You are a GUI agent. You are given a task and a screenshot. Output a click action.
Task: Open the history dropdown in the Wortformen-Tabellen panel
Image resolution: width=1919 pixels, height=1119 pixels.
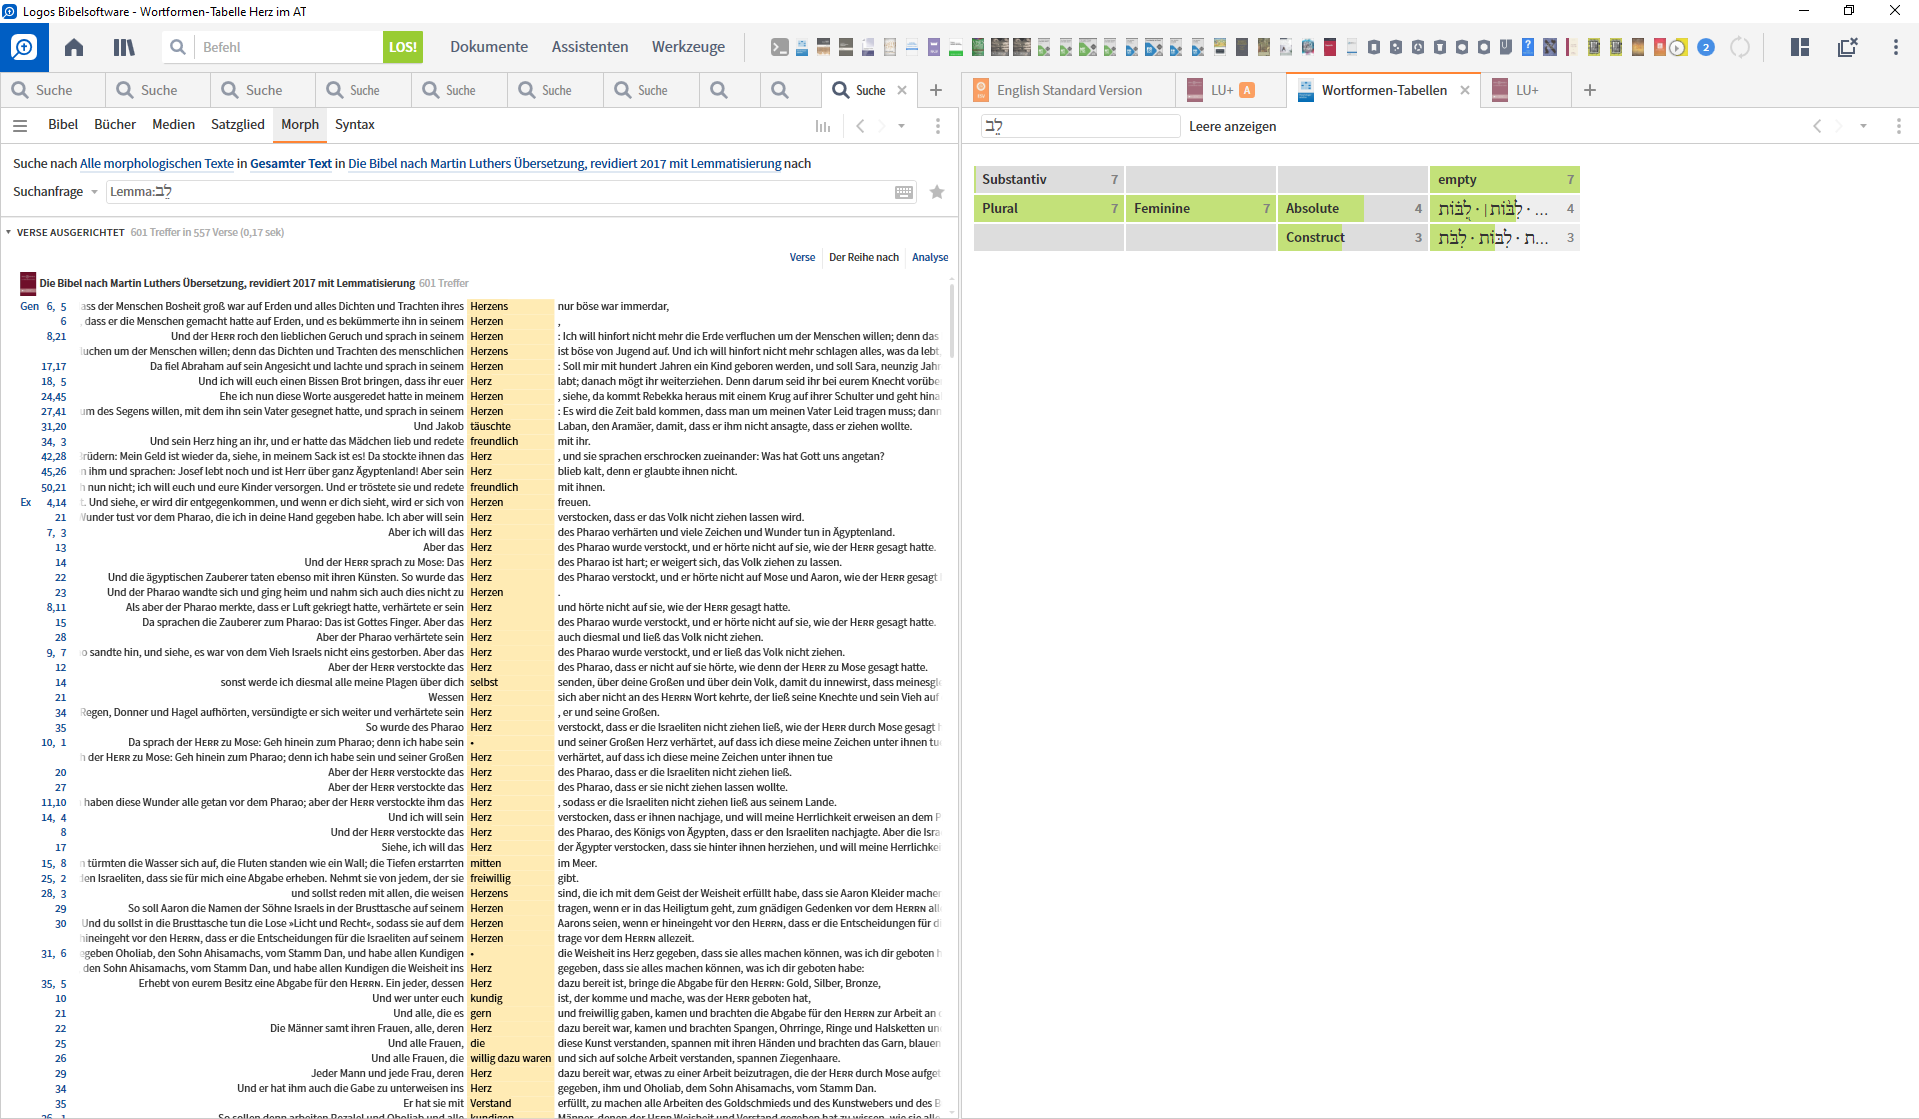click(x=1863, y=126)
